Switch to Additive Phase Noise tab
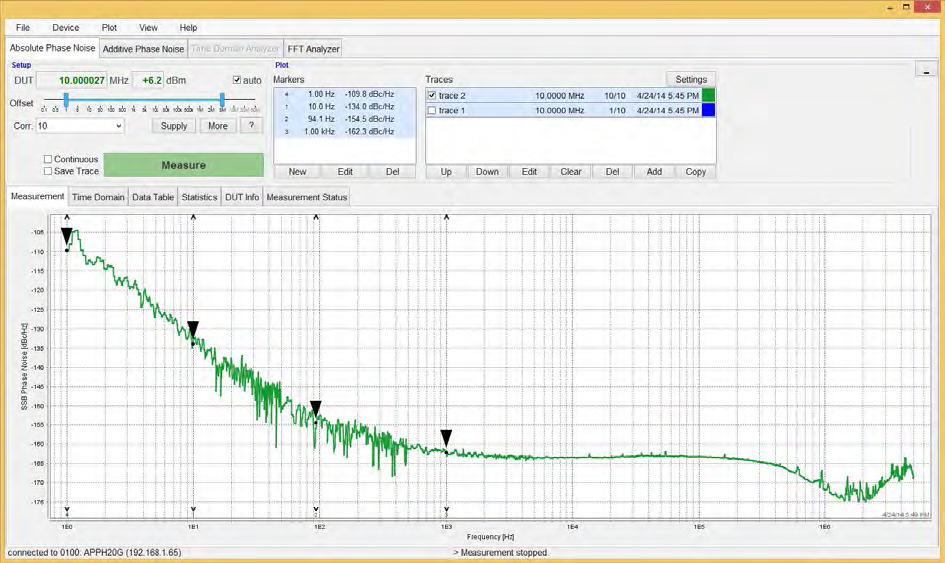 (x=143, y=49)
